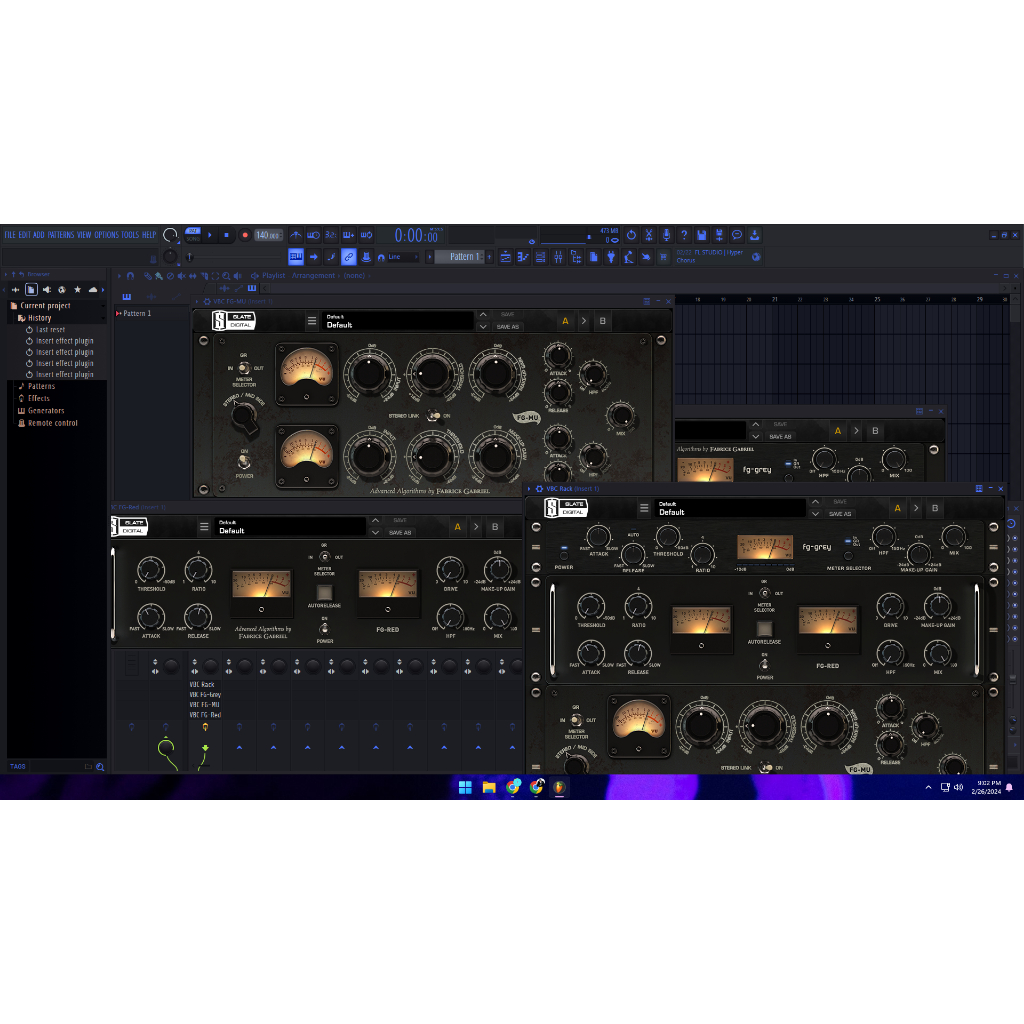1024x1024 pixels.
Task: Open the PATTERNS menu
Action: (x=61, y=235)
